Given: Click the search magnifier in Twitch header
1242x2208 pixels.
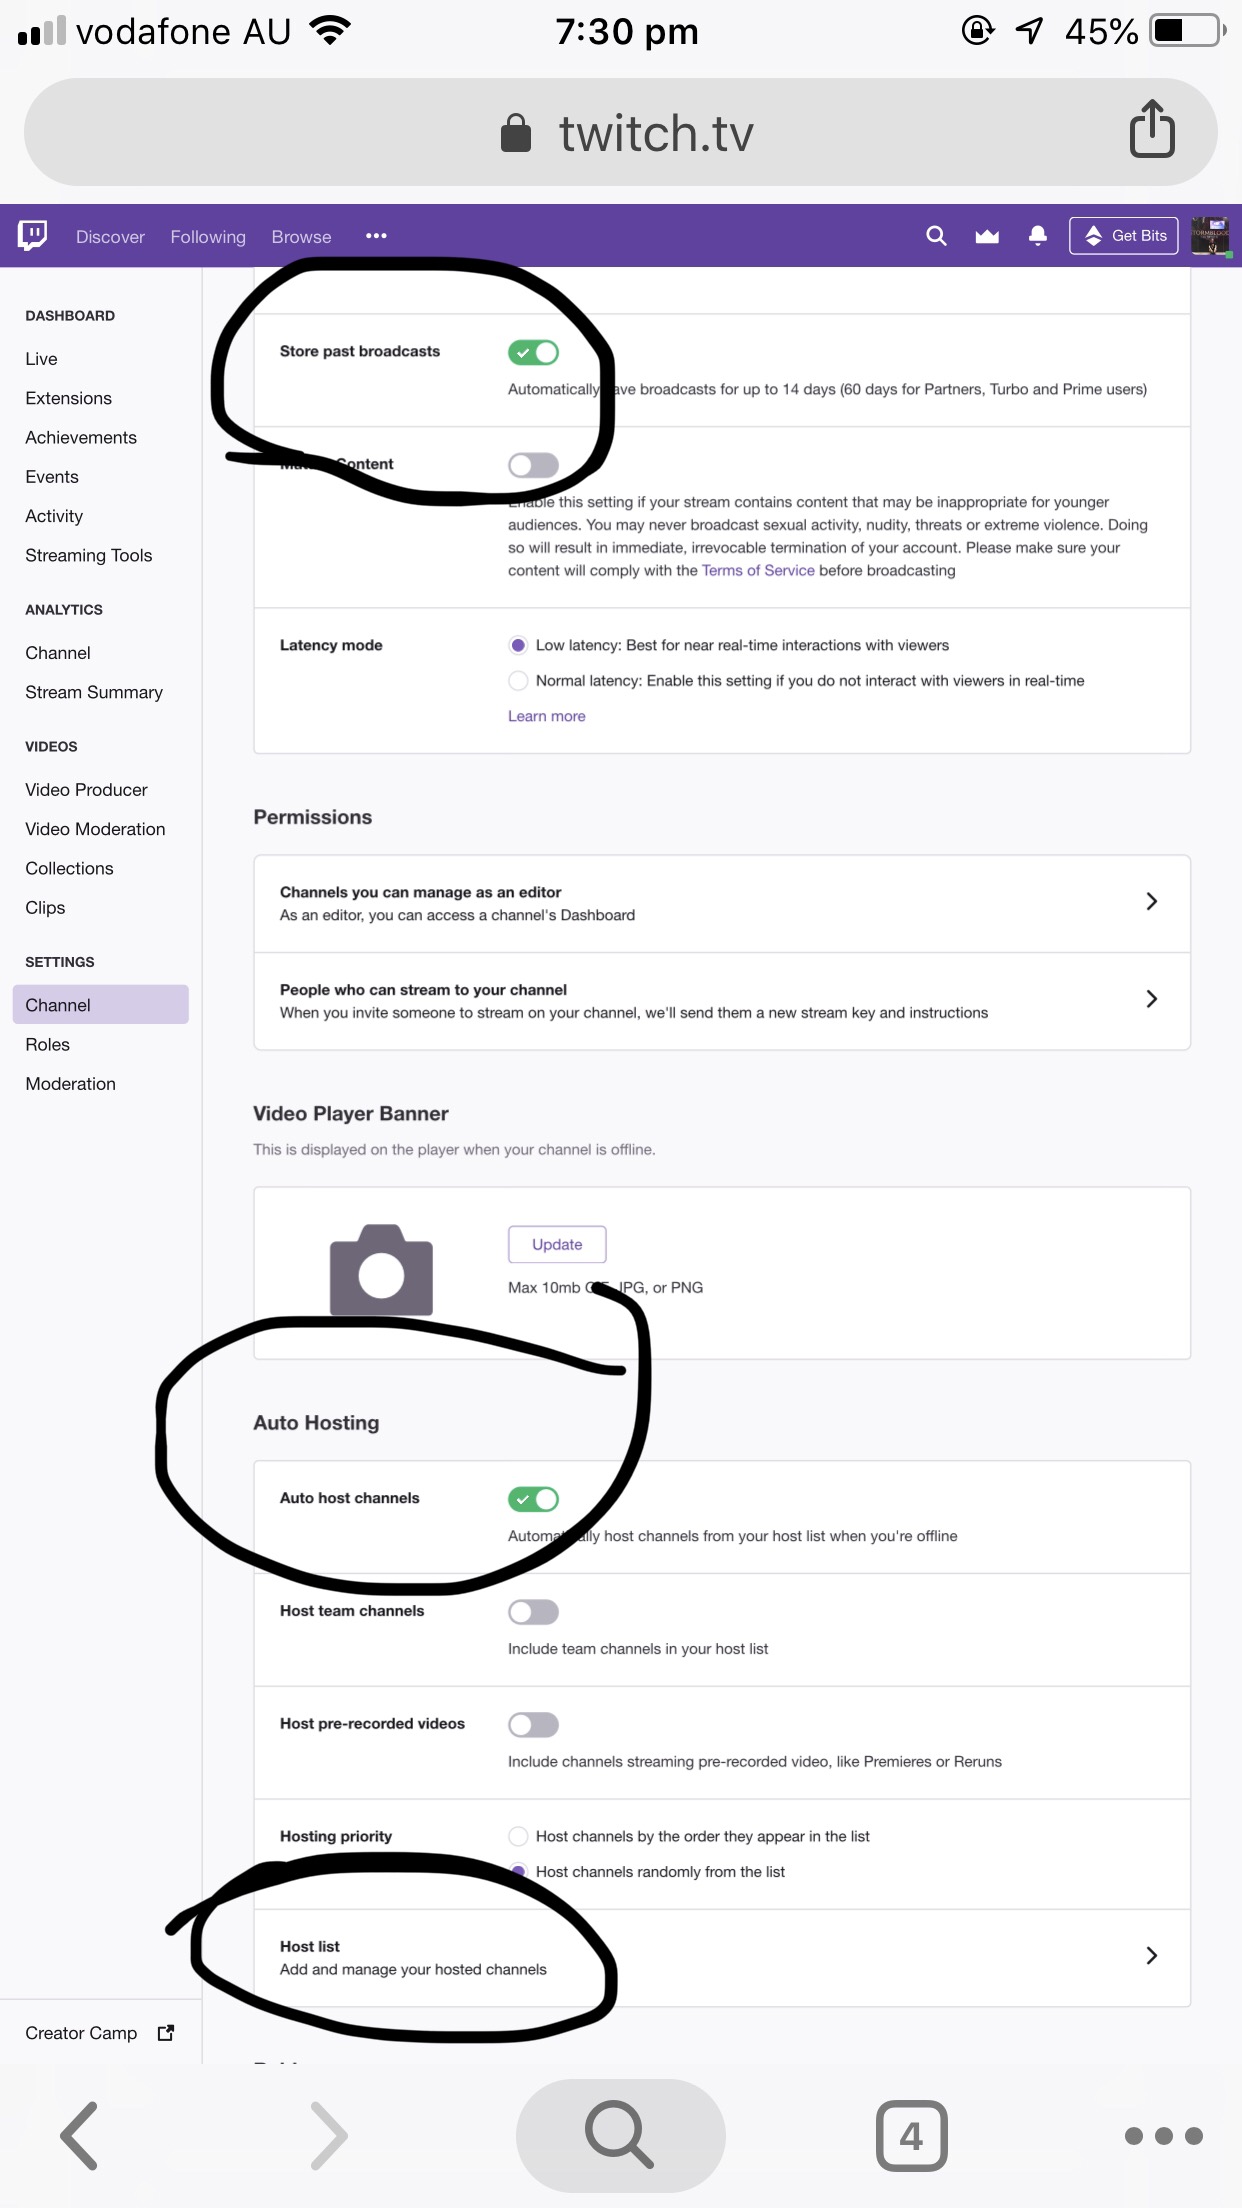Looking at the screenshot, I should coord(936,236).
